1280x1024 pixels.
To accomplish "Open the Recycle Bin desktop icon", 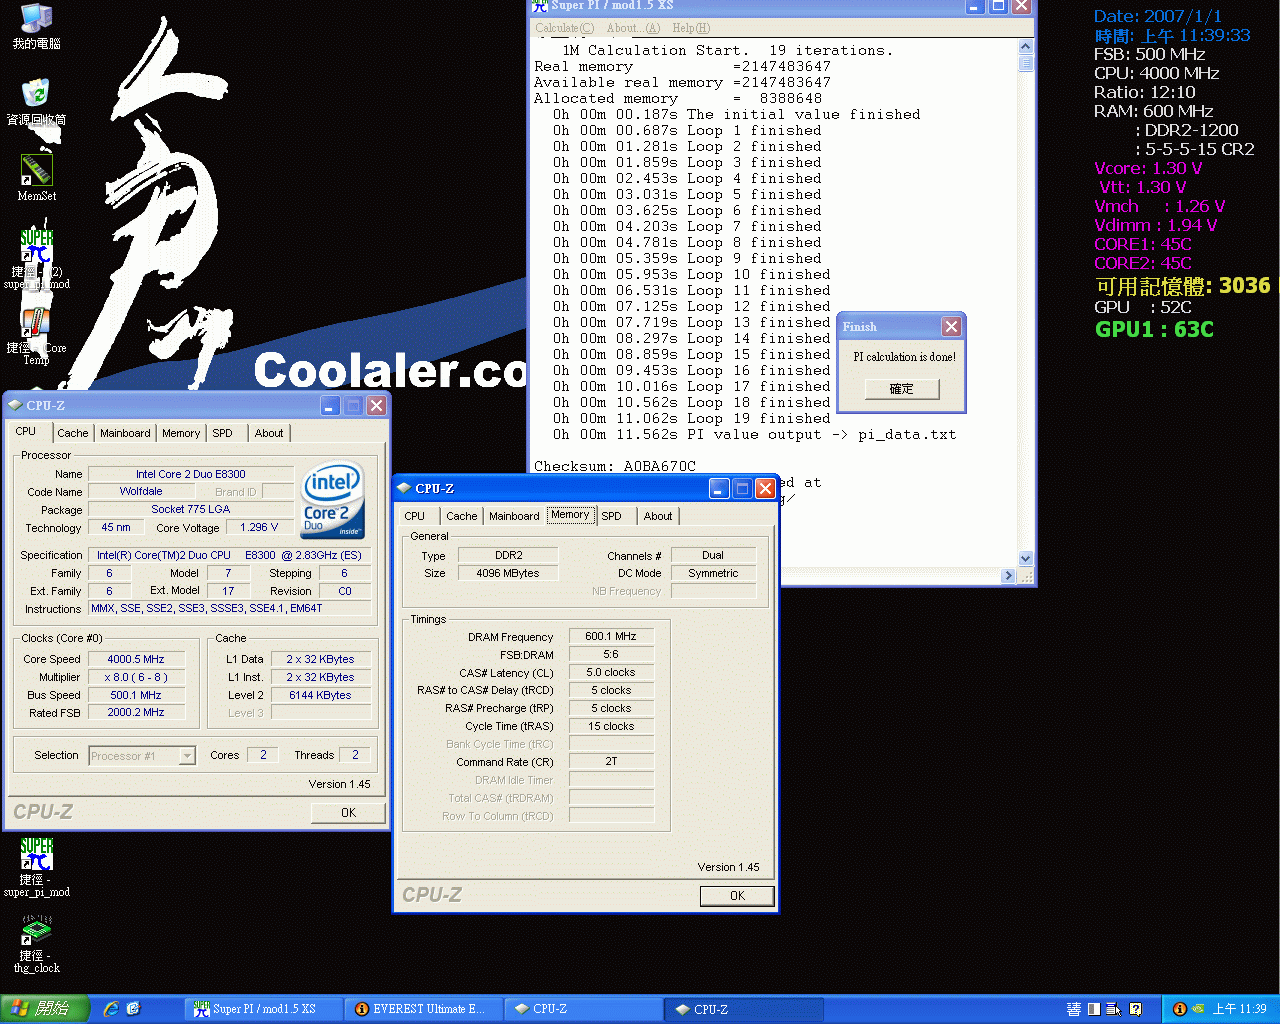I will [x=37, y=103].
